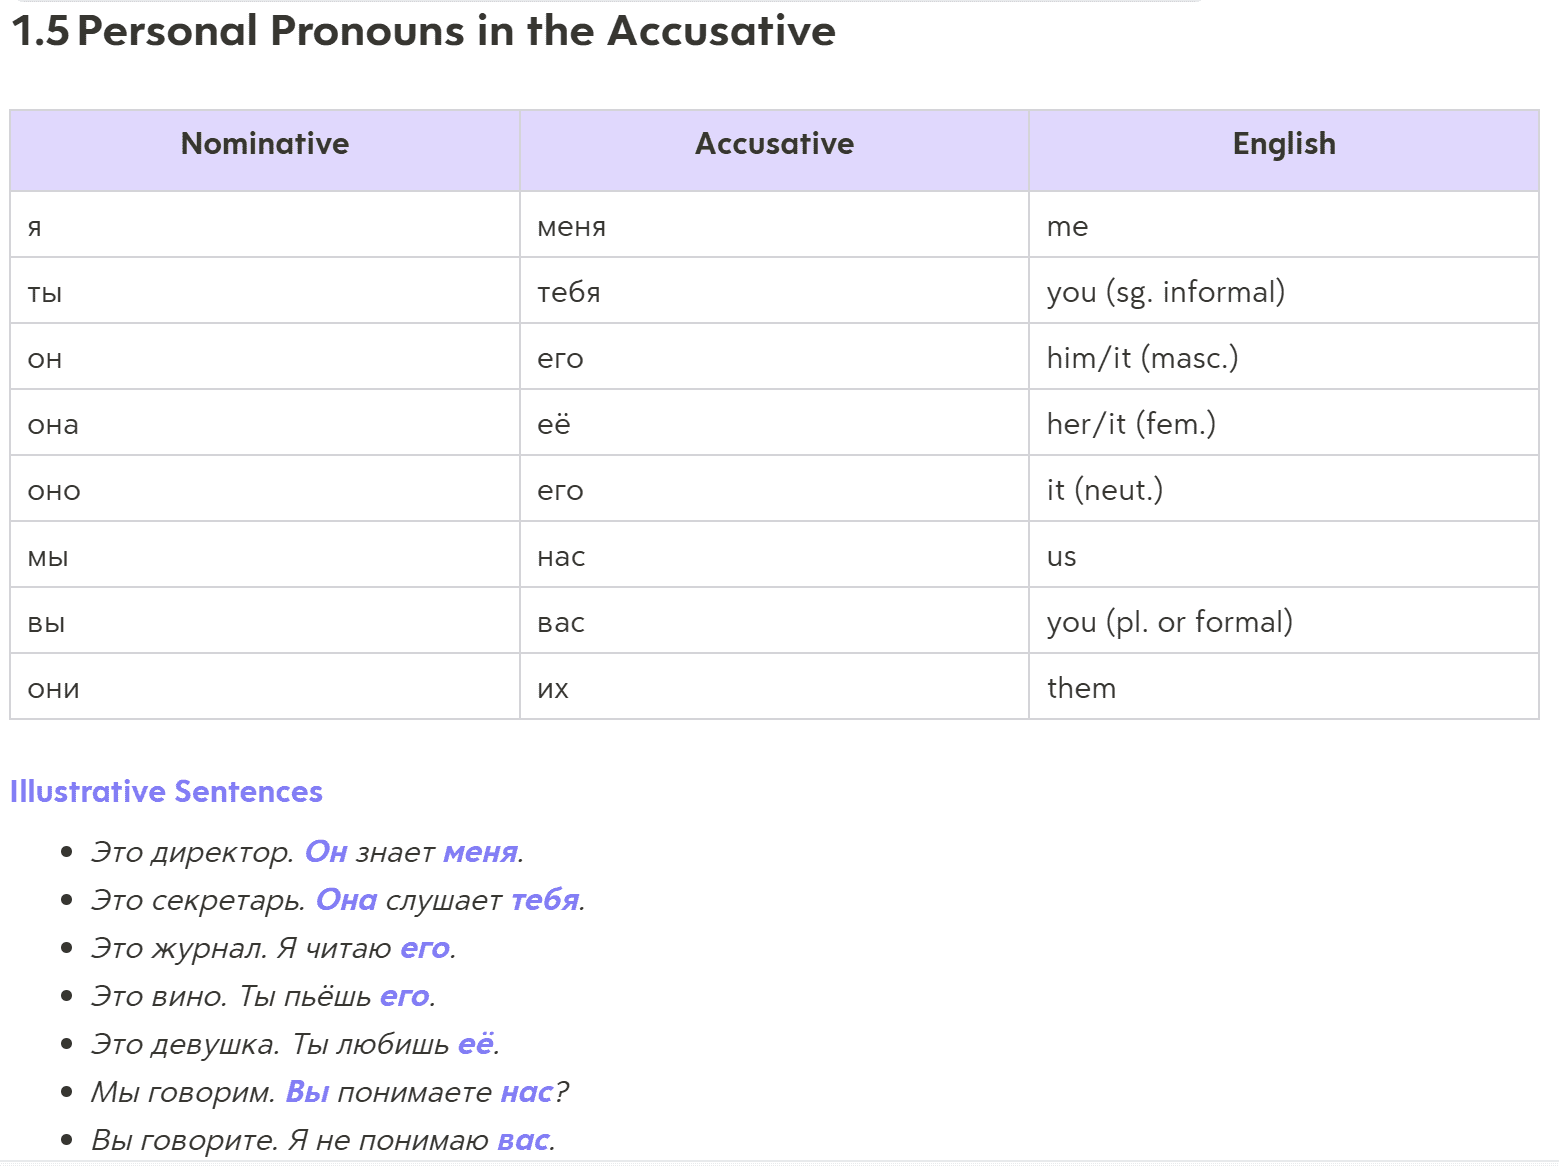Image resolution: width=1559 pixels, height=1166 pixels.
Task: Click highlighted его in the журнал sentence
Action: (425, 948)
